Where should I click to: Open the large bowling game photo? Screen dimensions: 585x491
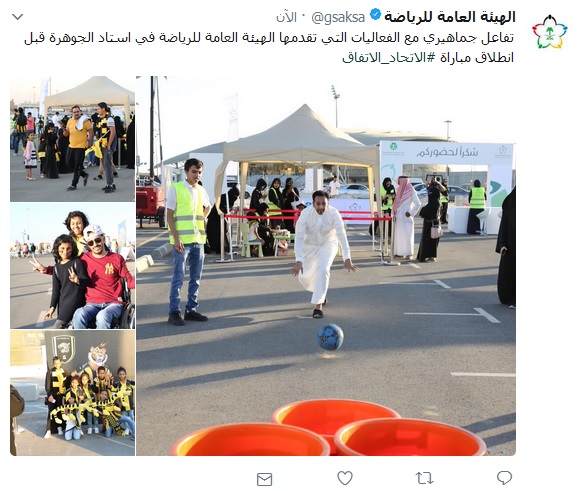(326, 266)
